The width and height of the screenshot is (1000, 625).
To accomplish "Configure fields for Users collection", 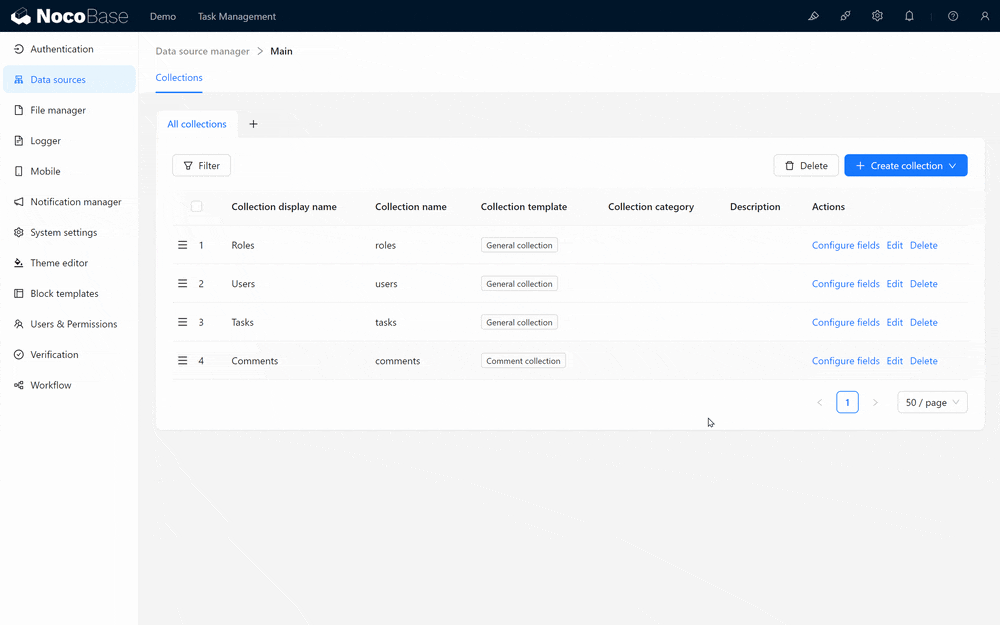I will pyautogui.click(x=845, y=283).
